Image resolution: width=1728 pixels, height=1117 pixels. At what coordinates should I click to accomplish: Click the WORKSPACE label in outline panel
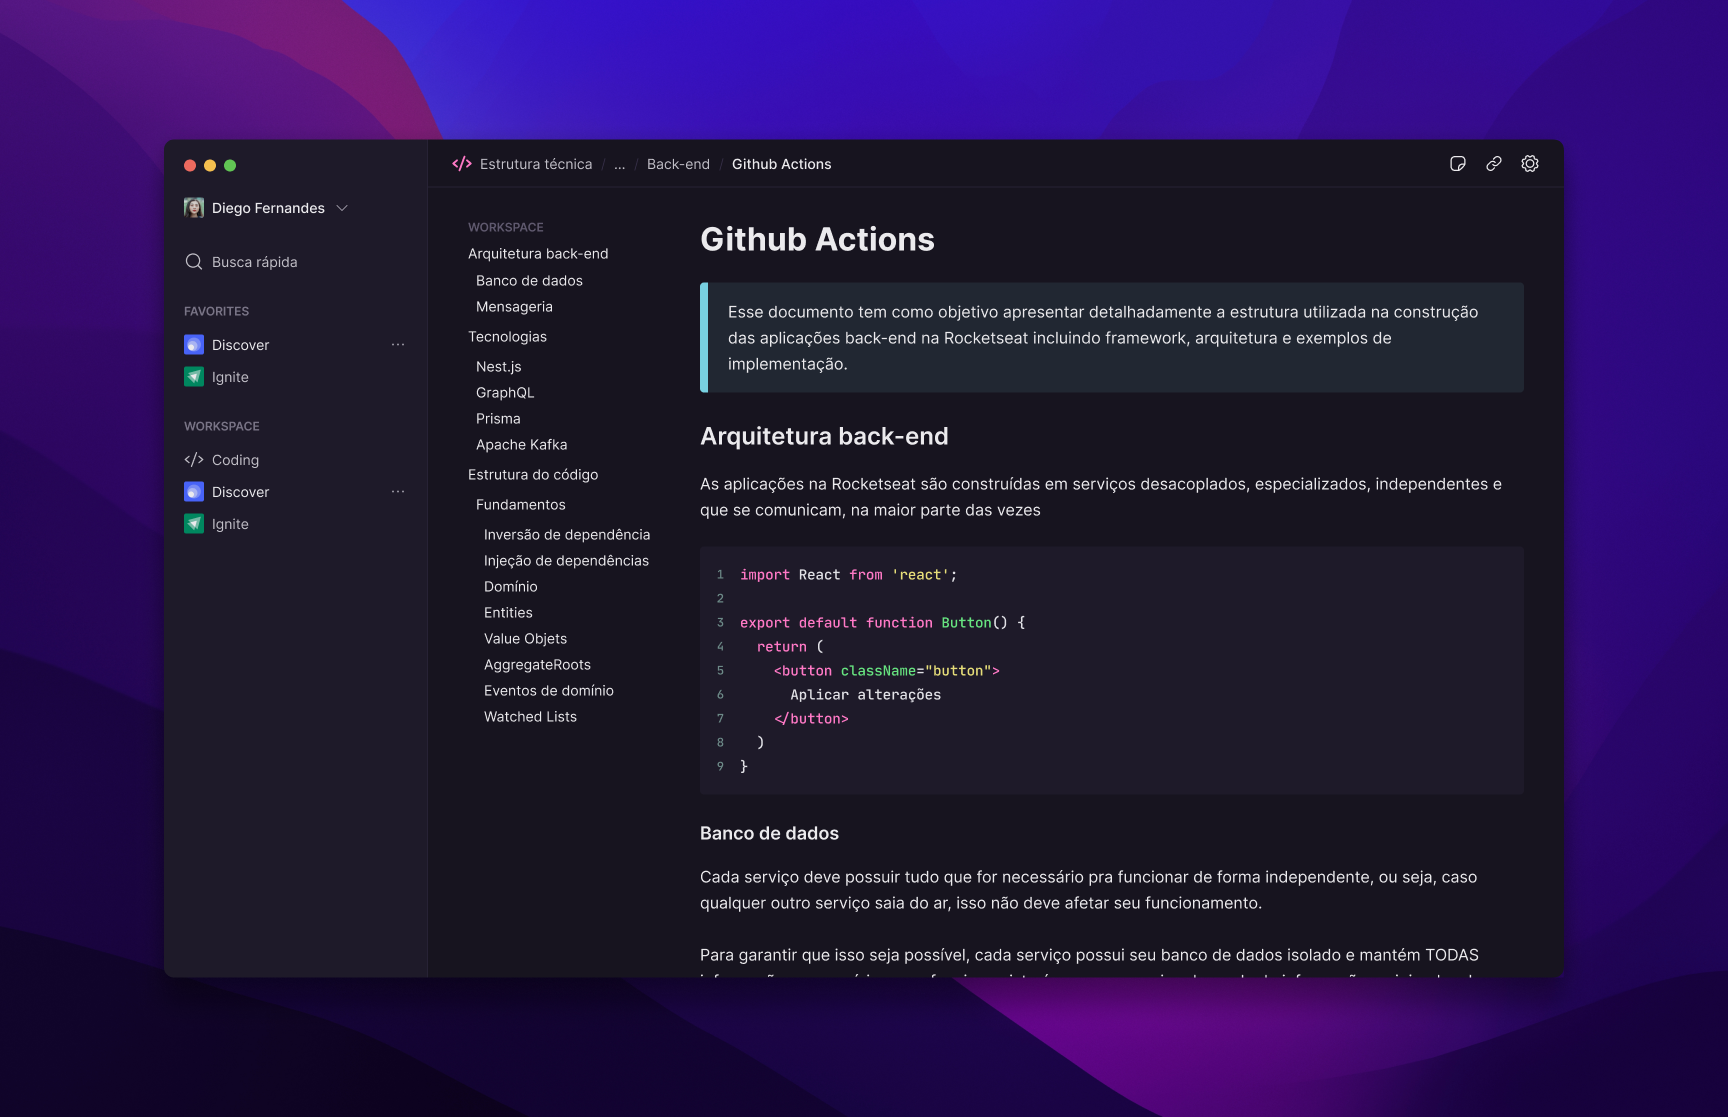click(x=505, y=227)
